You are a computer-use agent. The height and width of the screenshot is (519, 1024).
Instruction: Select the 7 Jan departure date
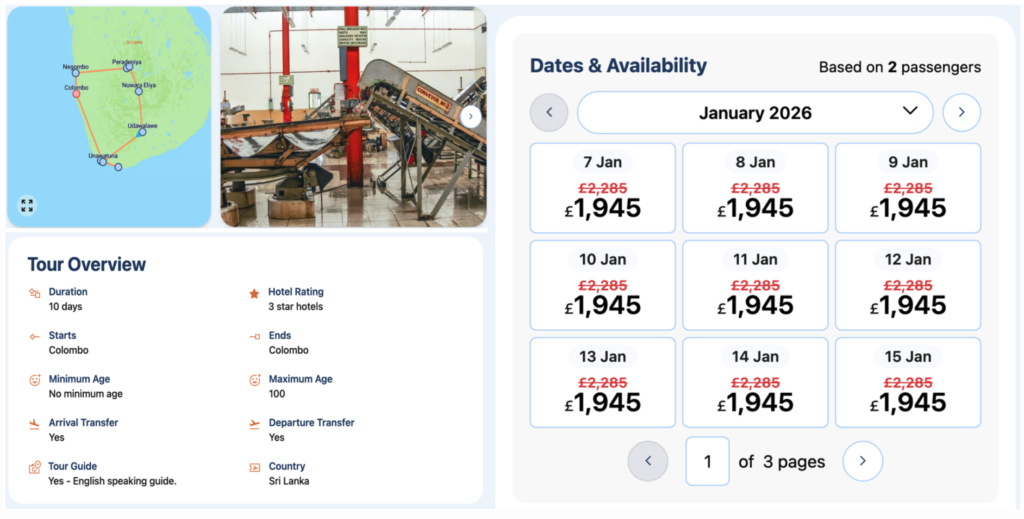tap(602, 188)
